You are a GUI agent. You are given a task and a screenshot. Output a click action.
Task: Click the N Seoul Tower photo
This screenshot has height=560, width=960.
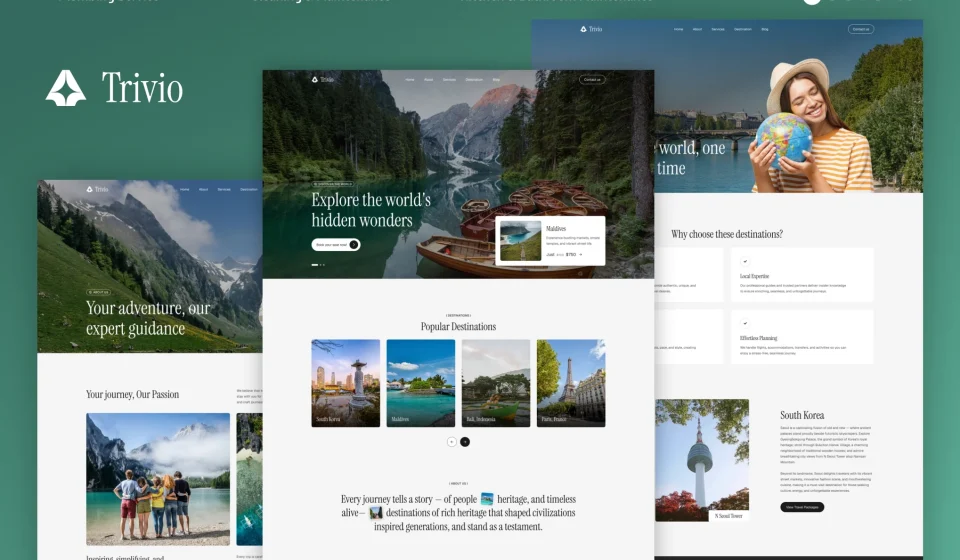point(702,460)
